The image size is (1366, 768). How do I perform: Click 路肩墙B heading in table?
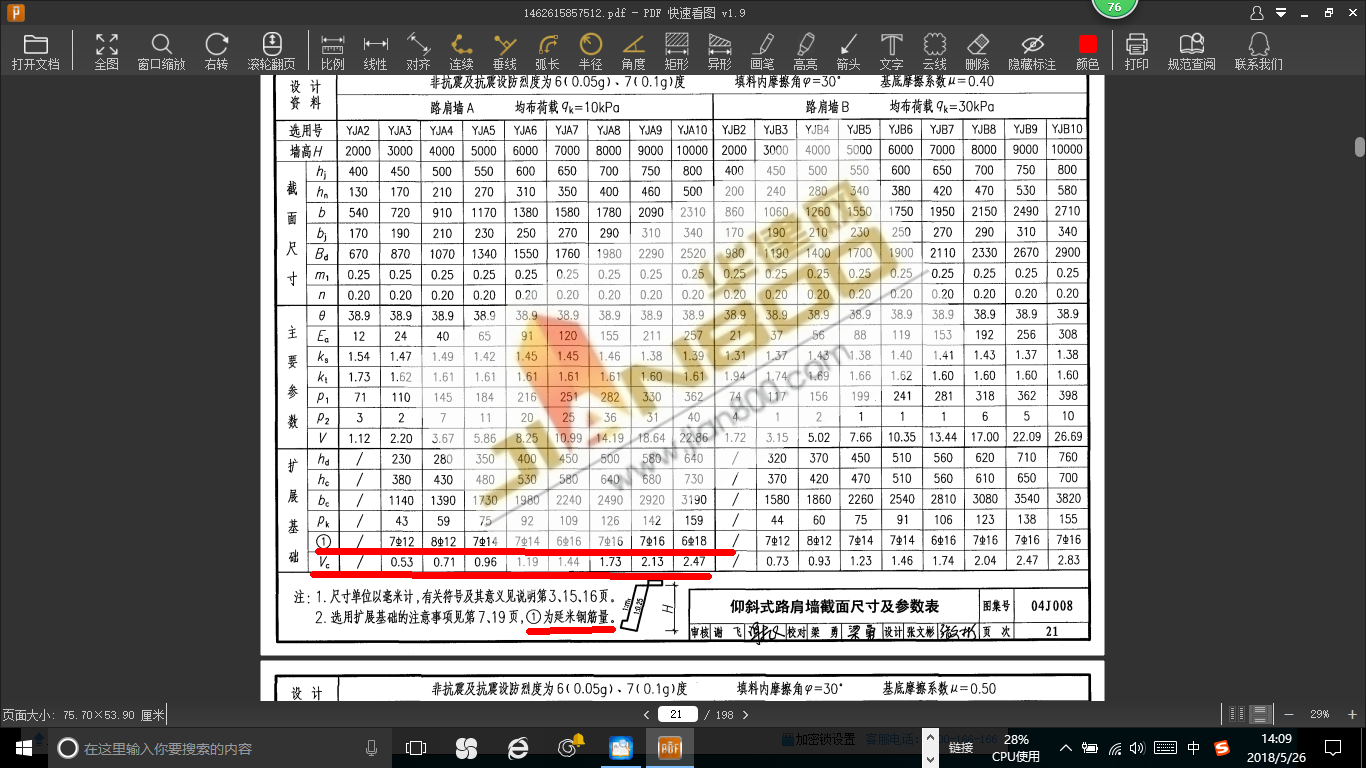point(827,106)
